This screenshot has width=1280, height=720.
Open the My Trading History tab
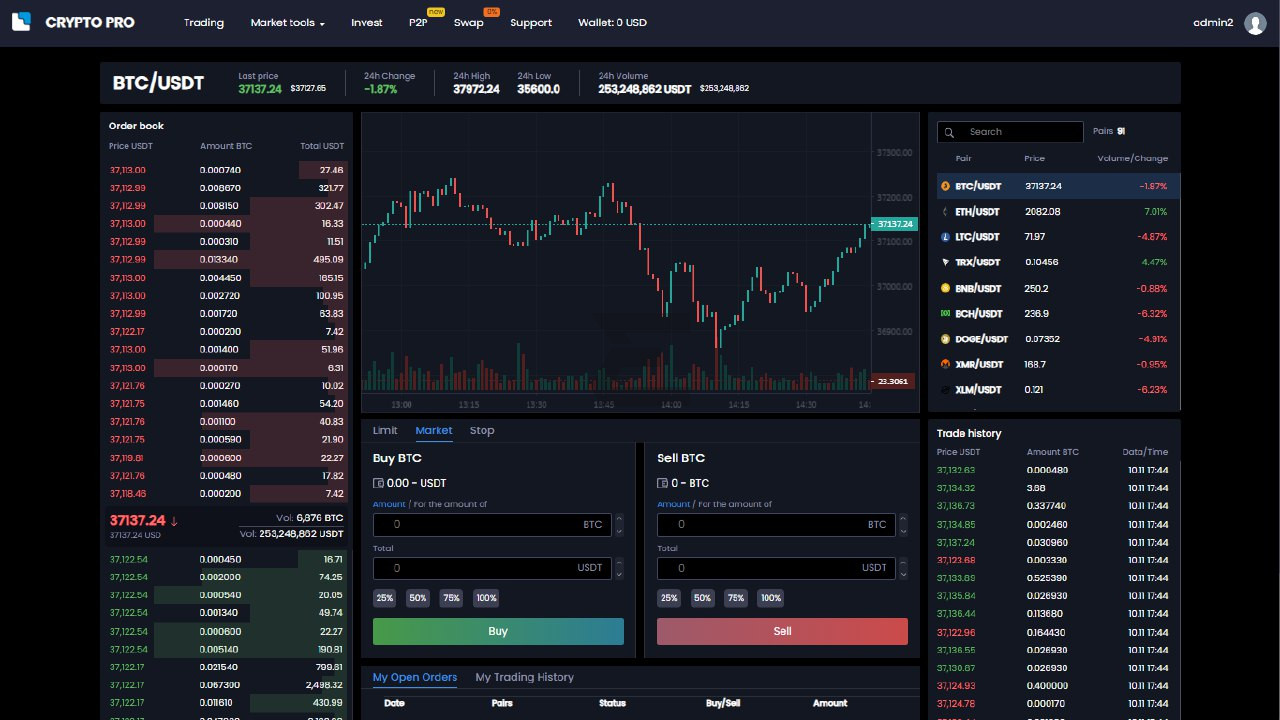pyautogui.click(x=525, y=677)
